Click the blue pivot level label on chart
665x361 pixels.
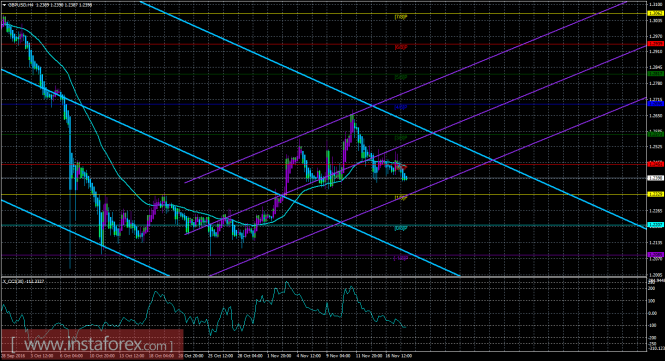pyautogui.click(x=401, y=107)
